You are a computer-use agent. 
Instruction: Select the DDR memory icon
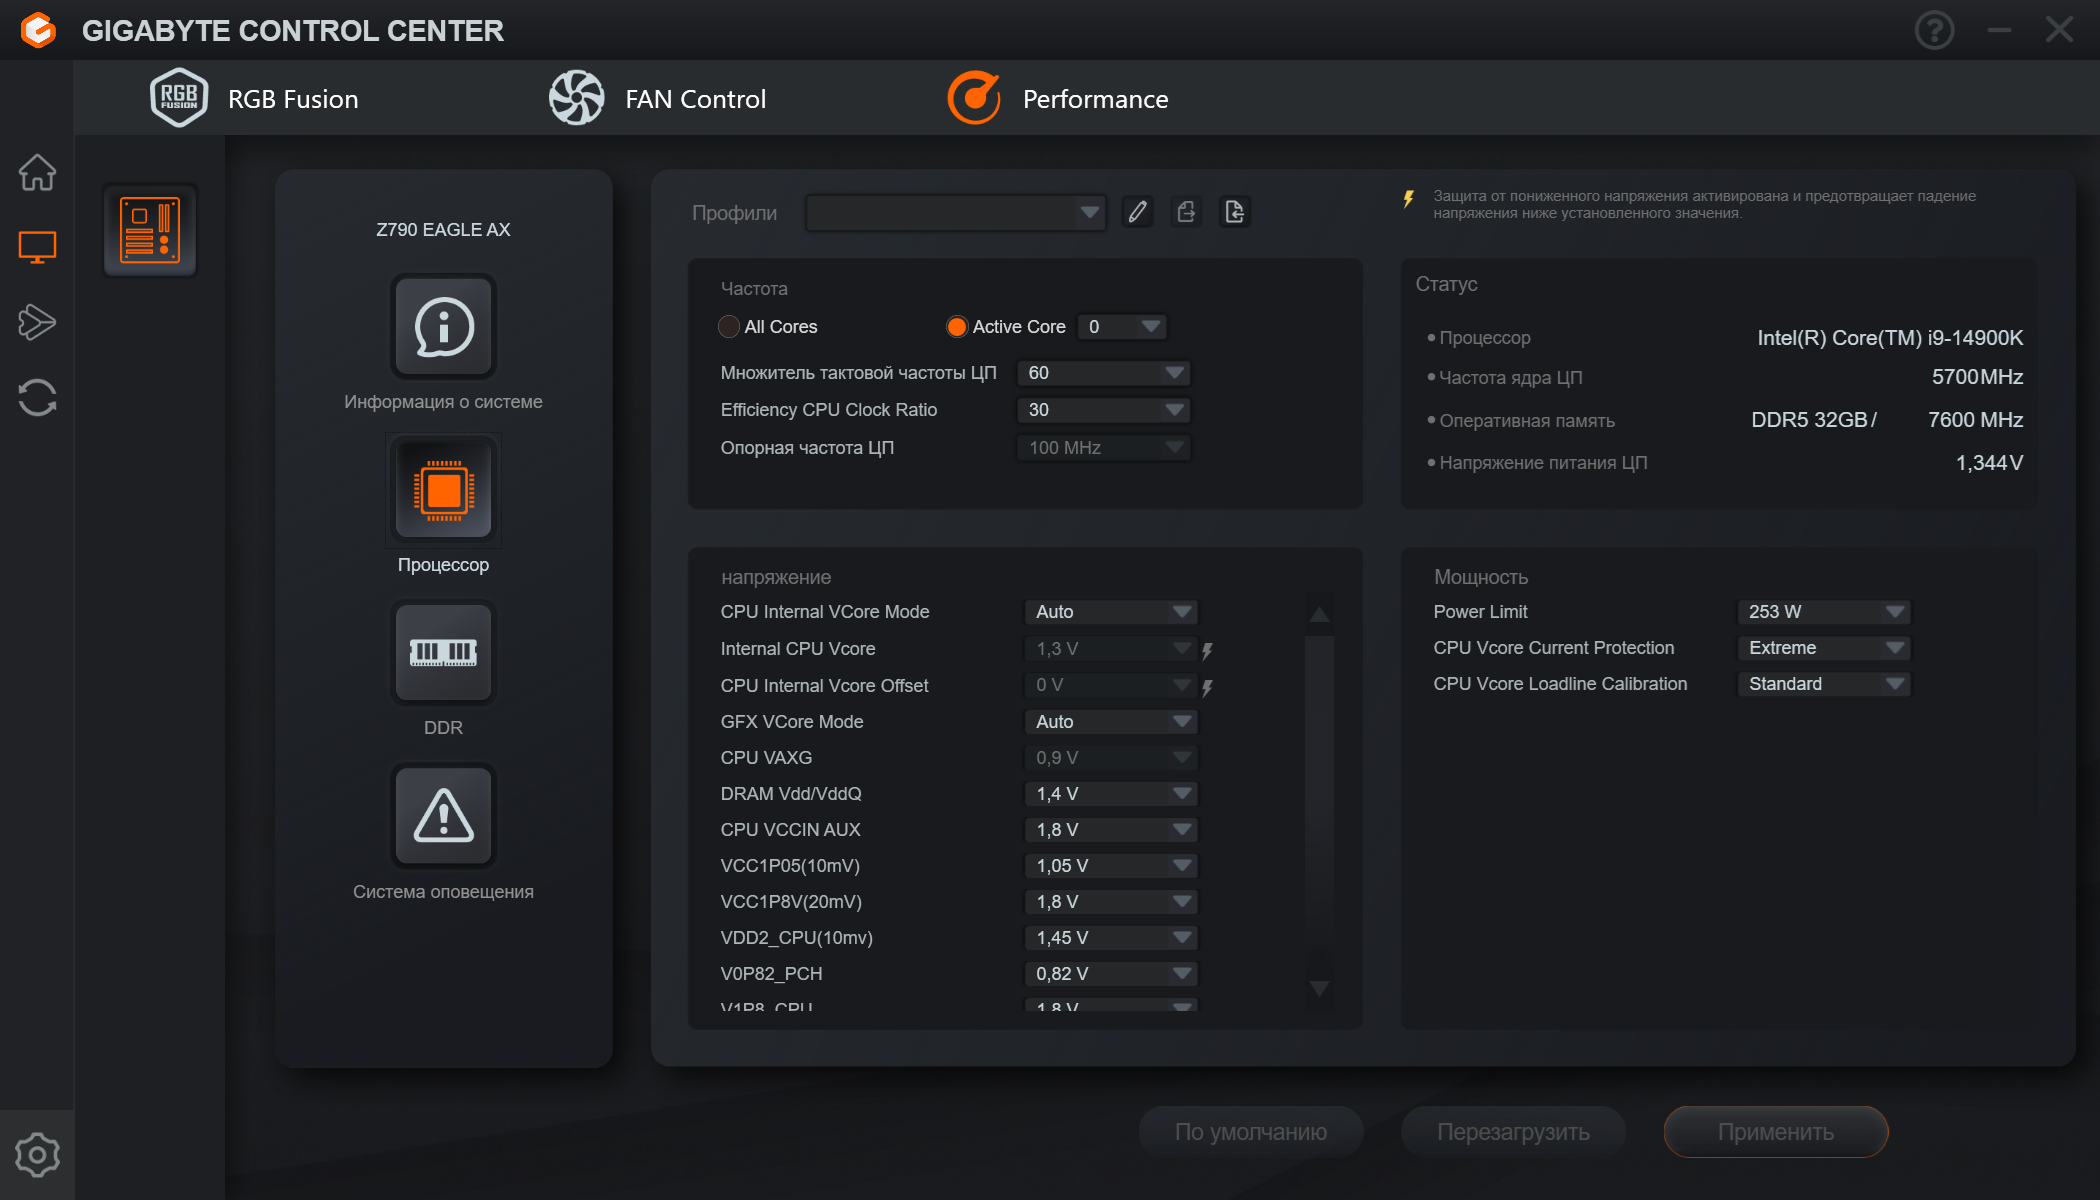coord(443,653)
